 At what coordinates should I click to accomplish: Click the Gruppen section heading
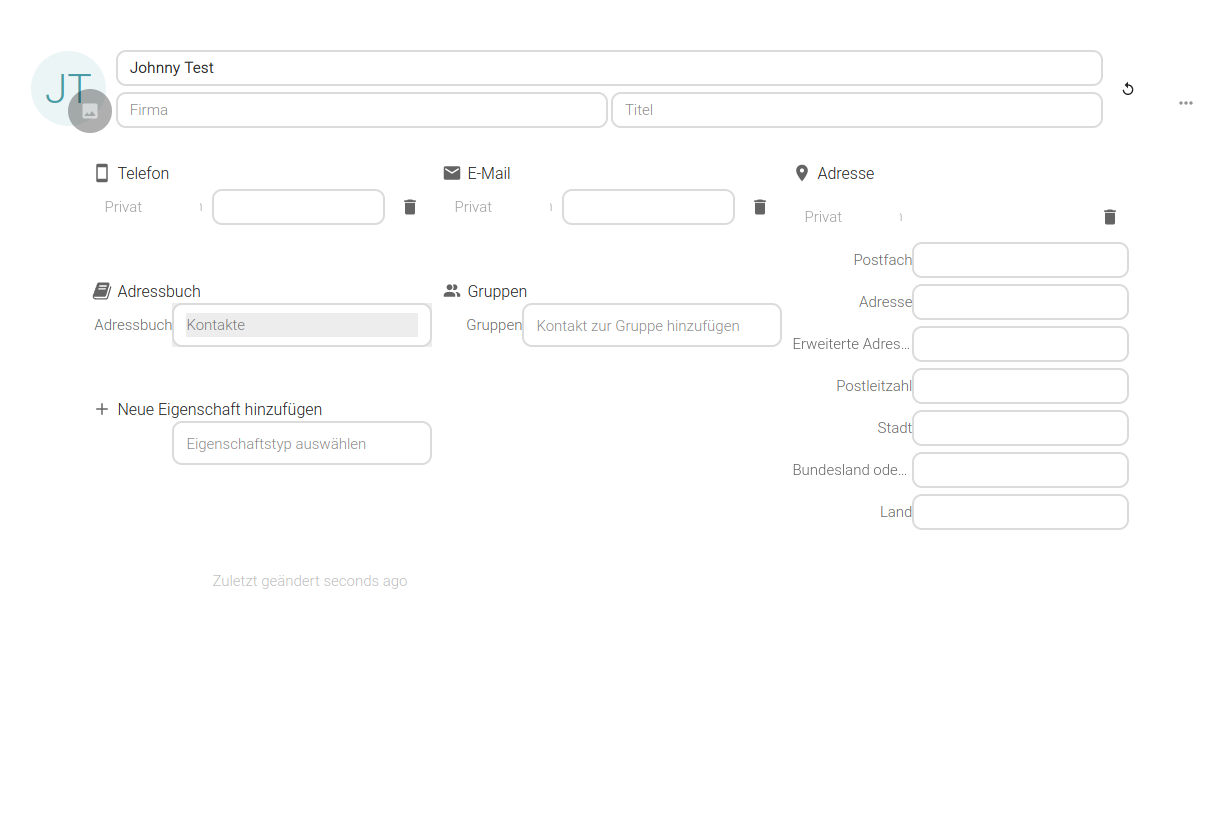pyautogui.click(x=497, y=291)
